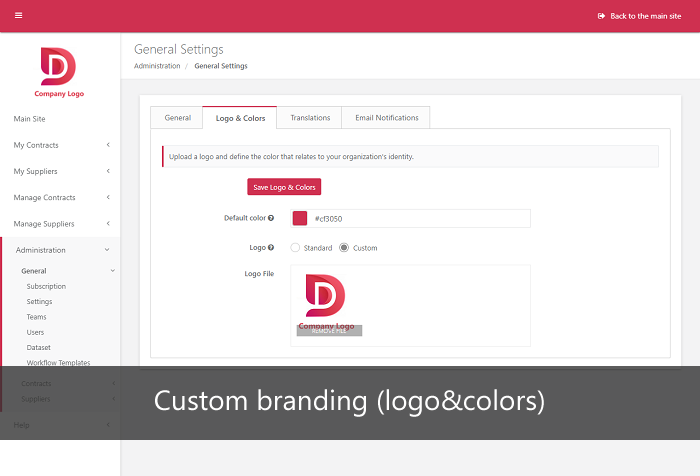Click the Default color help icon
The width and height of the screenshot is (700, 476).
(x=271, y=218)
